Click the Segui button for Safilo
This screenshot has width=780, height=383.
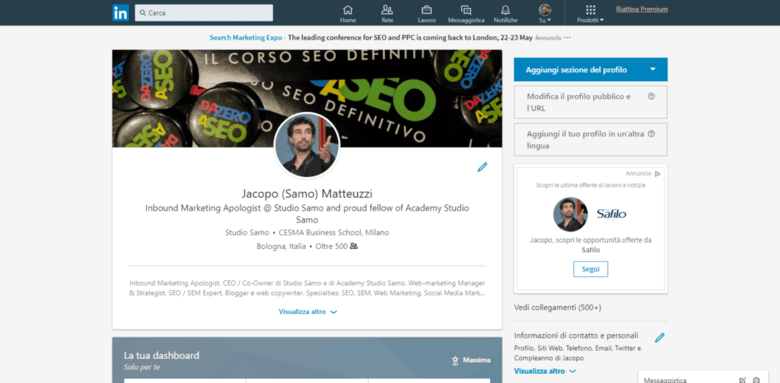coord(590,269)
